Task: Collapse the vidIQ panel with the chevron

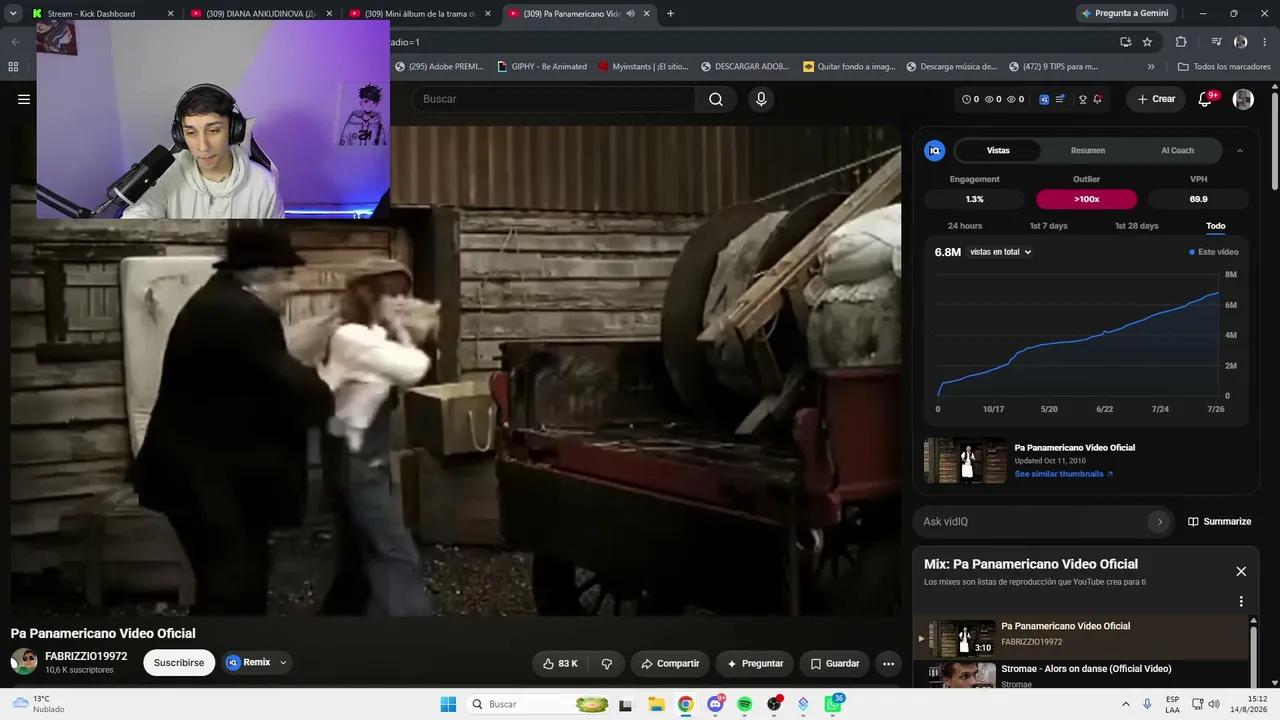Action: click(1240, 151)
